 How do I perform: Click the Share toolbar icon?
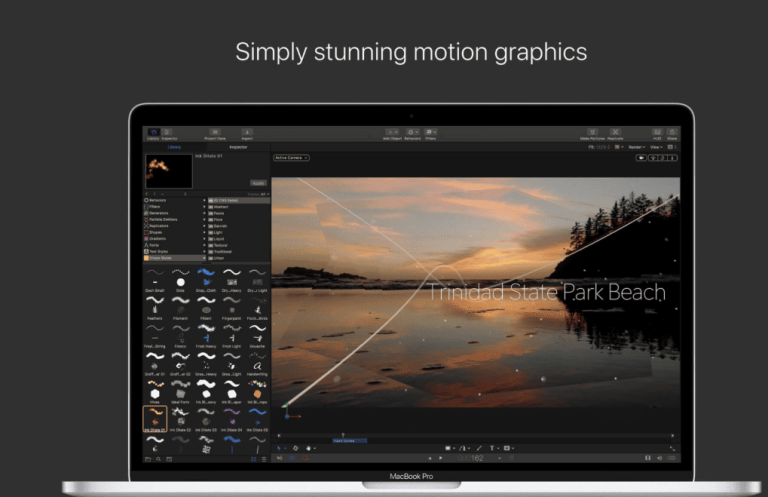(x=672, y=132)
